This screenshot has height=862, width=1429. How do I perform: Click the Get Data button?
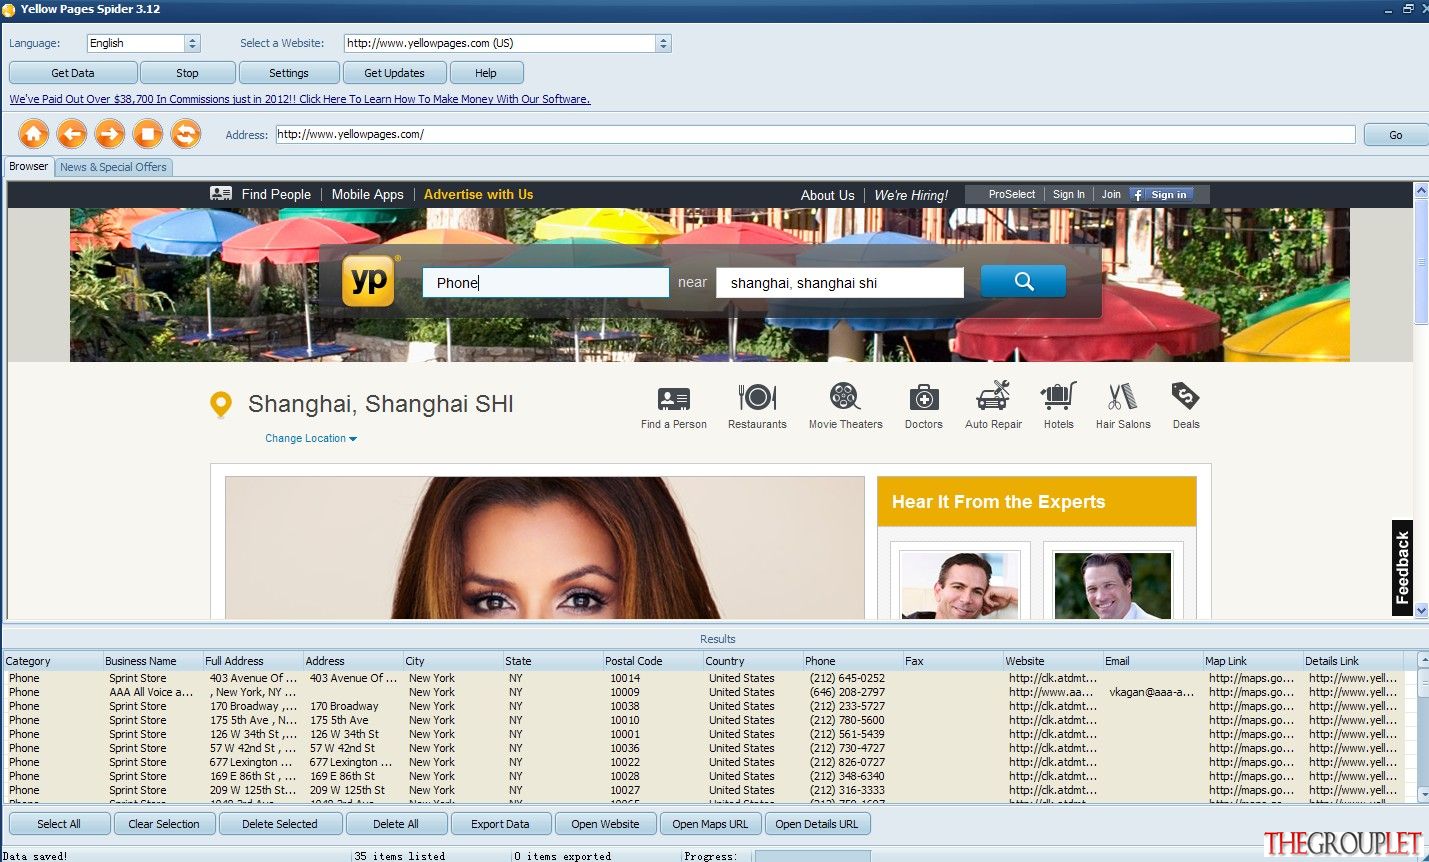pyautogui.click(x=73, y=73)
